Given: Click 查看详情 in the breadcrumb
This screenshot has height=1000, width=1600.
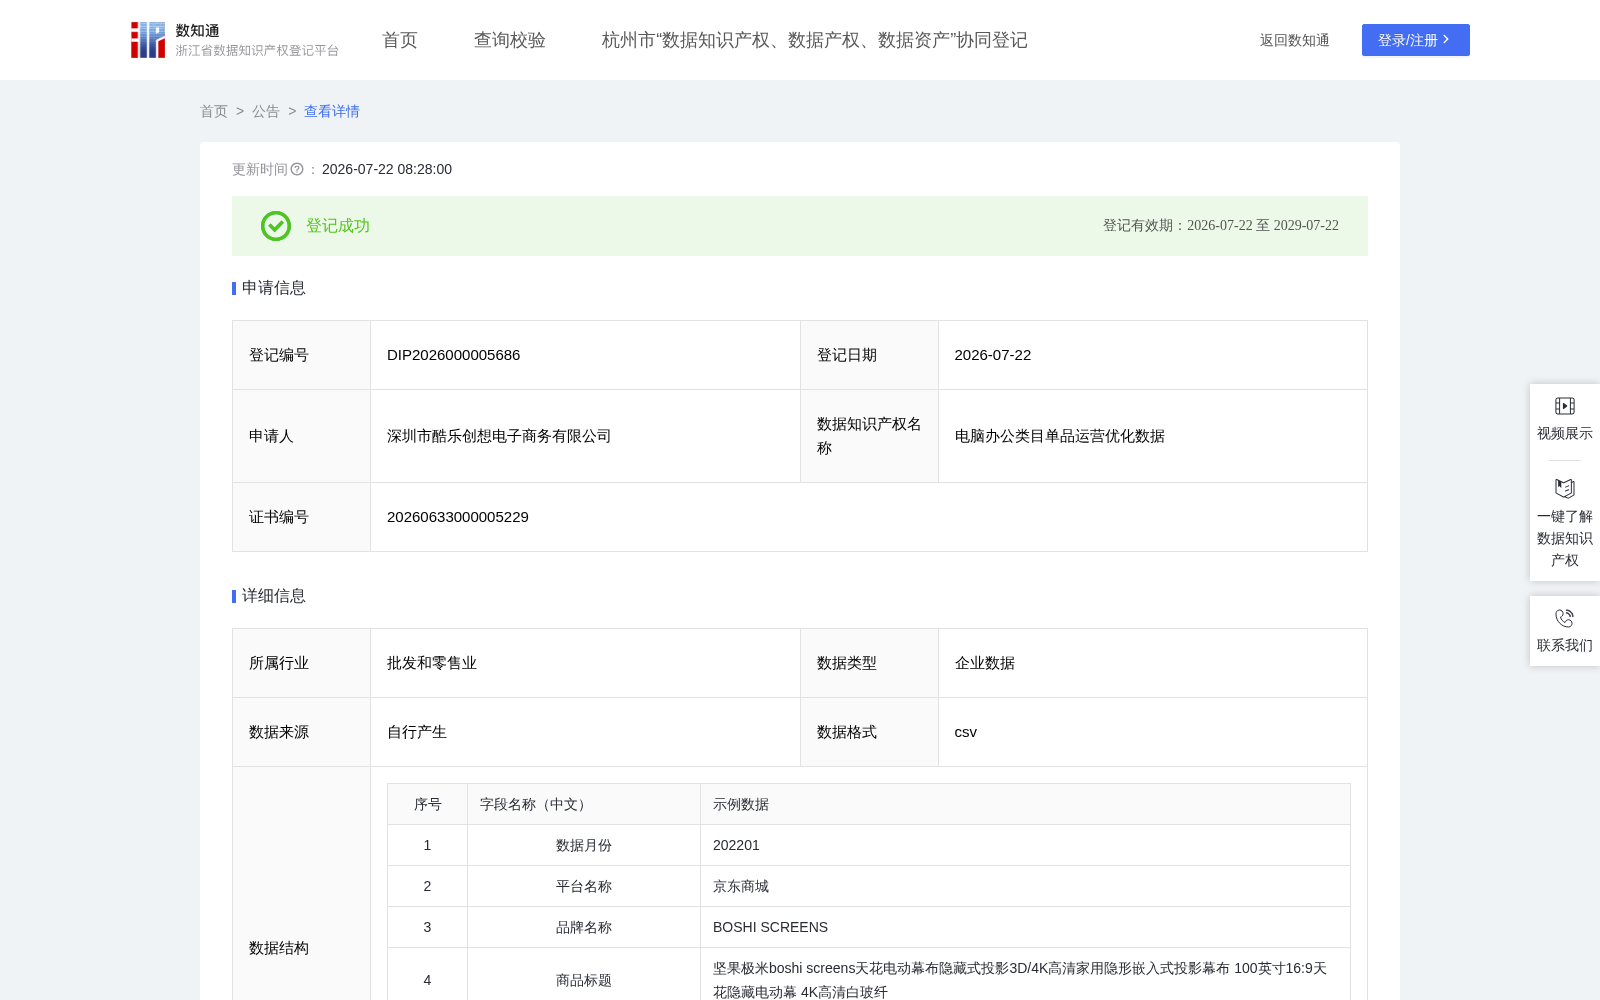Looking at the screenshot, I should (x=332, y=111).
